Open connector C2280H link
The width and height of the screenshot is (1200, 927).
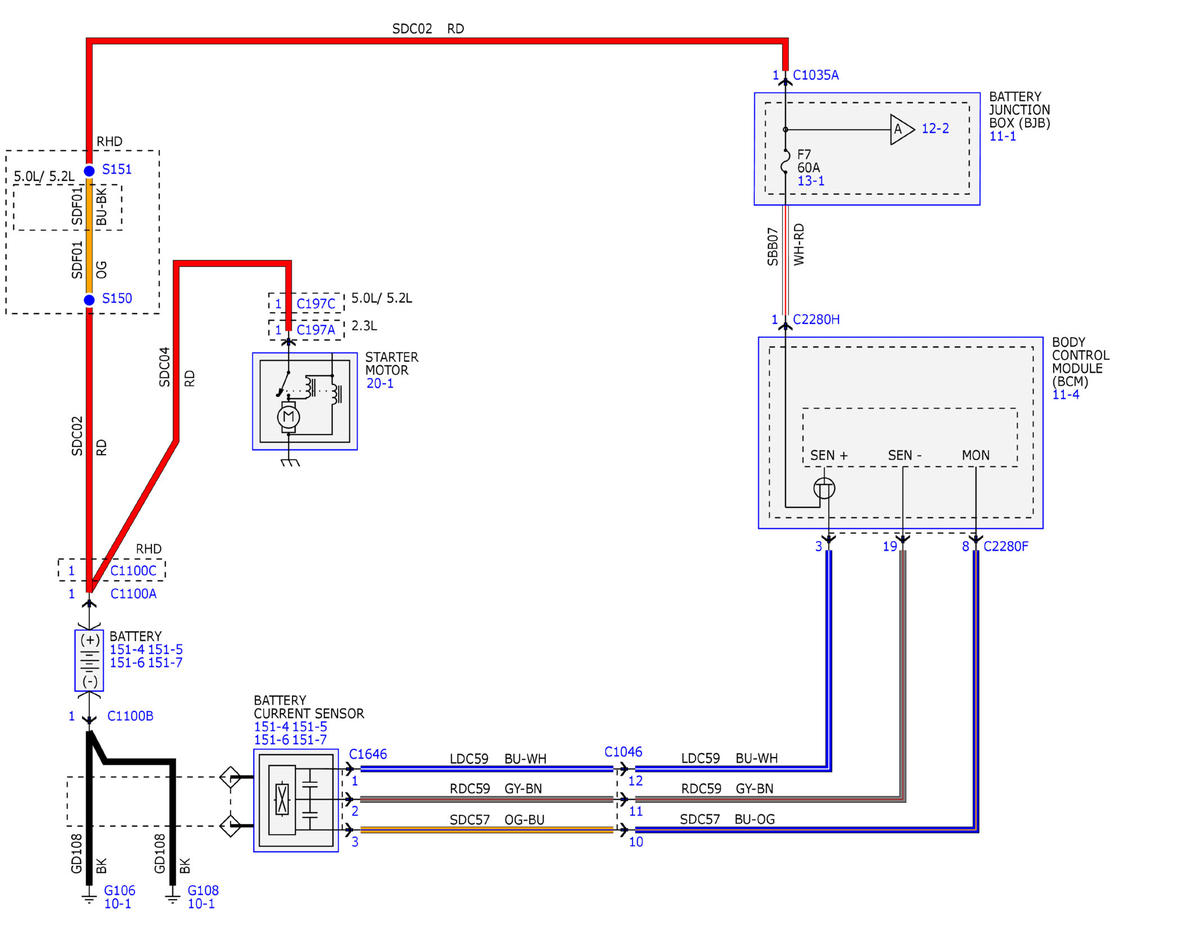816,320
